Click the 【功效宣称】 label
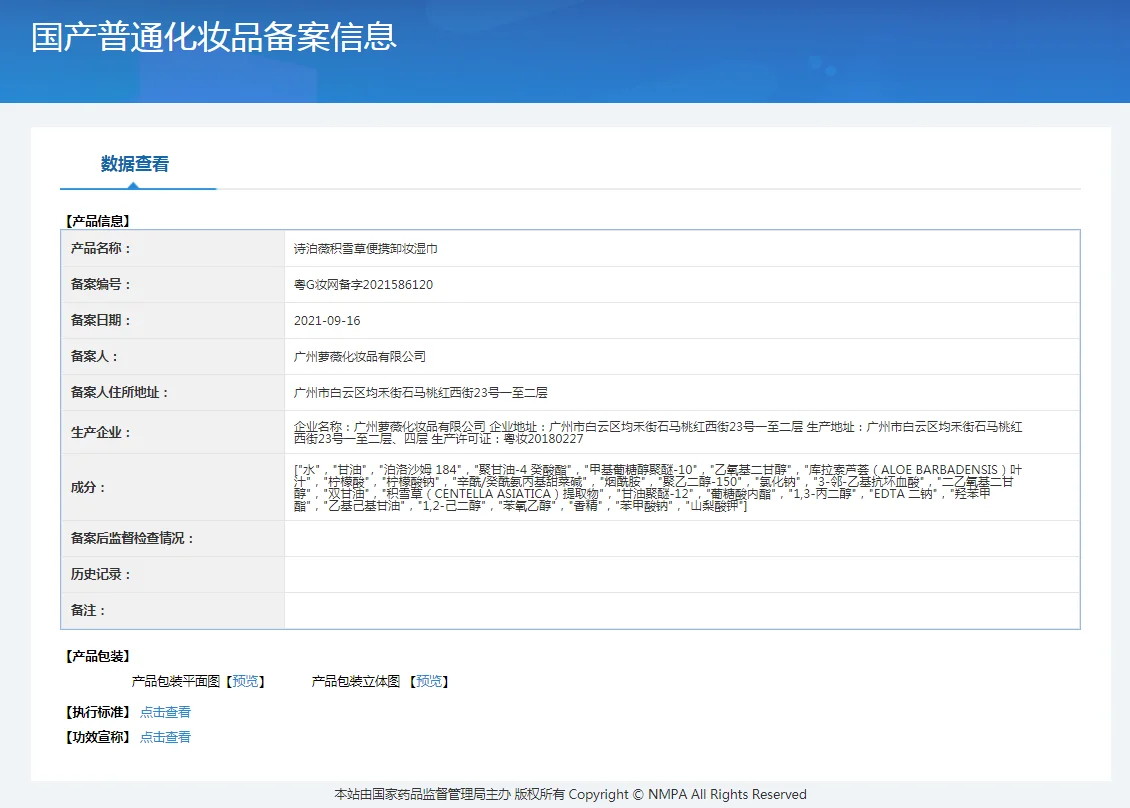The width and height of the screenshot is (1130, 808). 98,737
